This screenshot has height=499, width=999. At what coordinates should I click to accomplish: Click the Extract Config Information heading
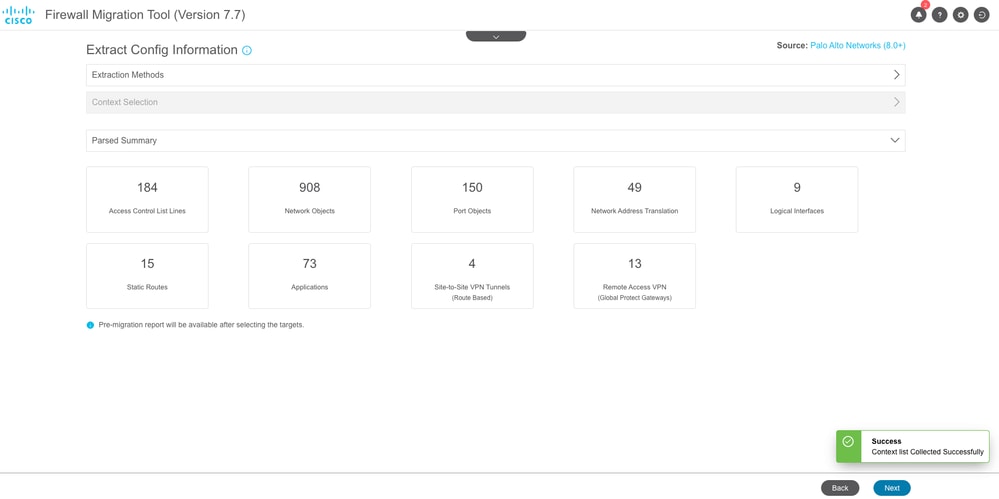point(162,50)
